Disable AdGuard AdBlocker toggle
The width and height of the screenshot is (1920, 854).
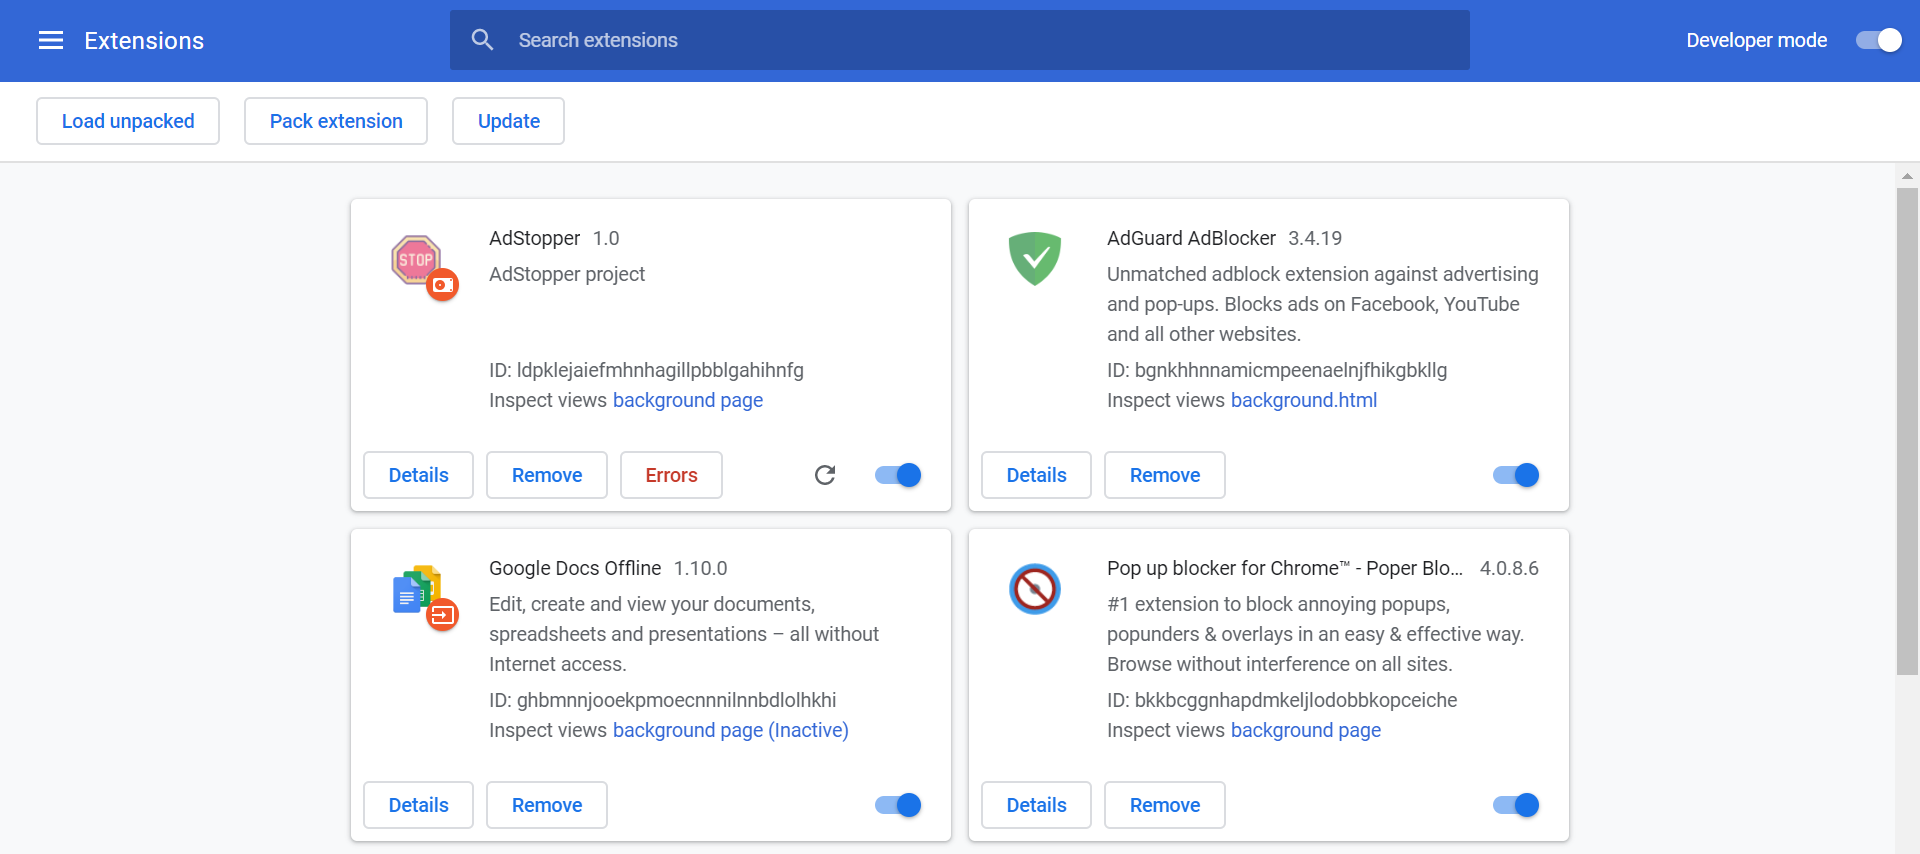click(1516, 475)
